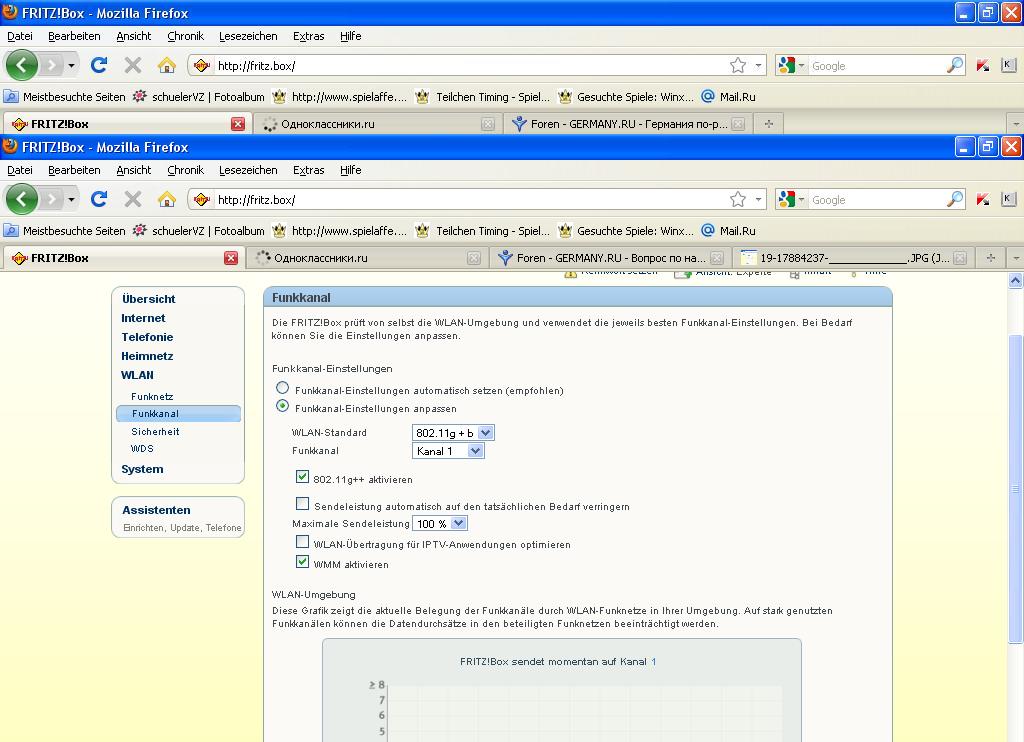Click the Kaspersky icon in background window toolbar
Image resolution: width=1024 pixels, height=742 pixels.
pos(982,65)
